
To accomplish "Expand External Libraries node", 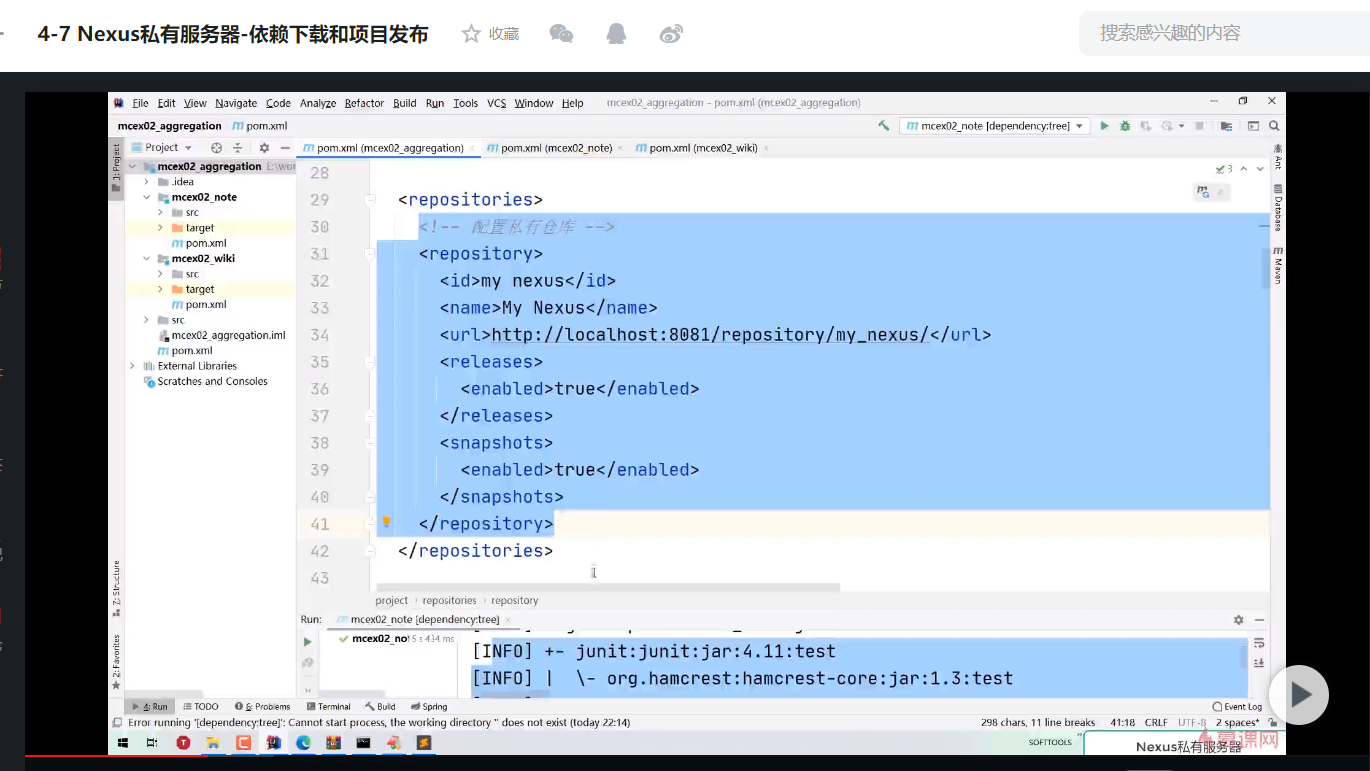I will coord(132,366).
